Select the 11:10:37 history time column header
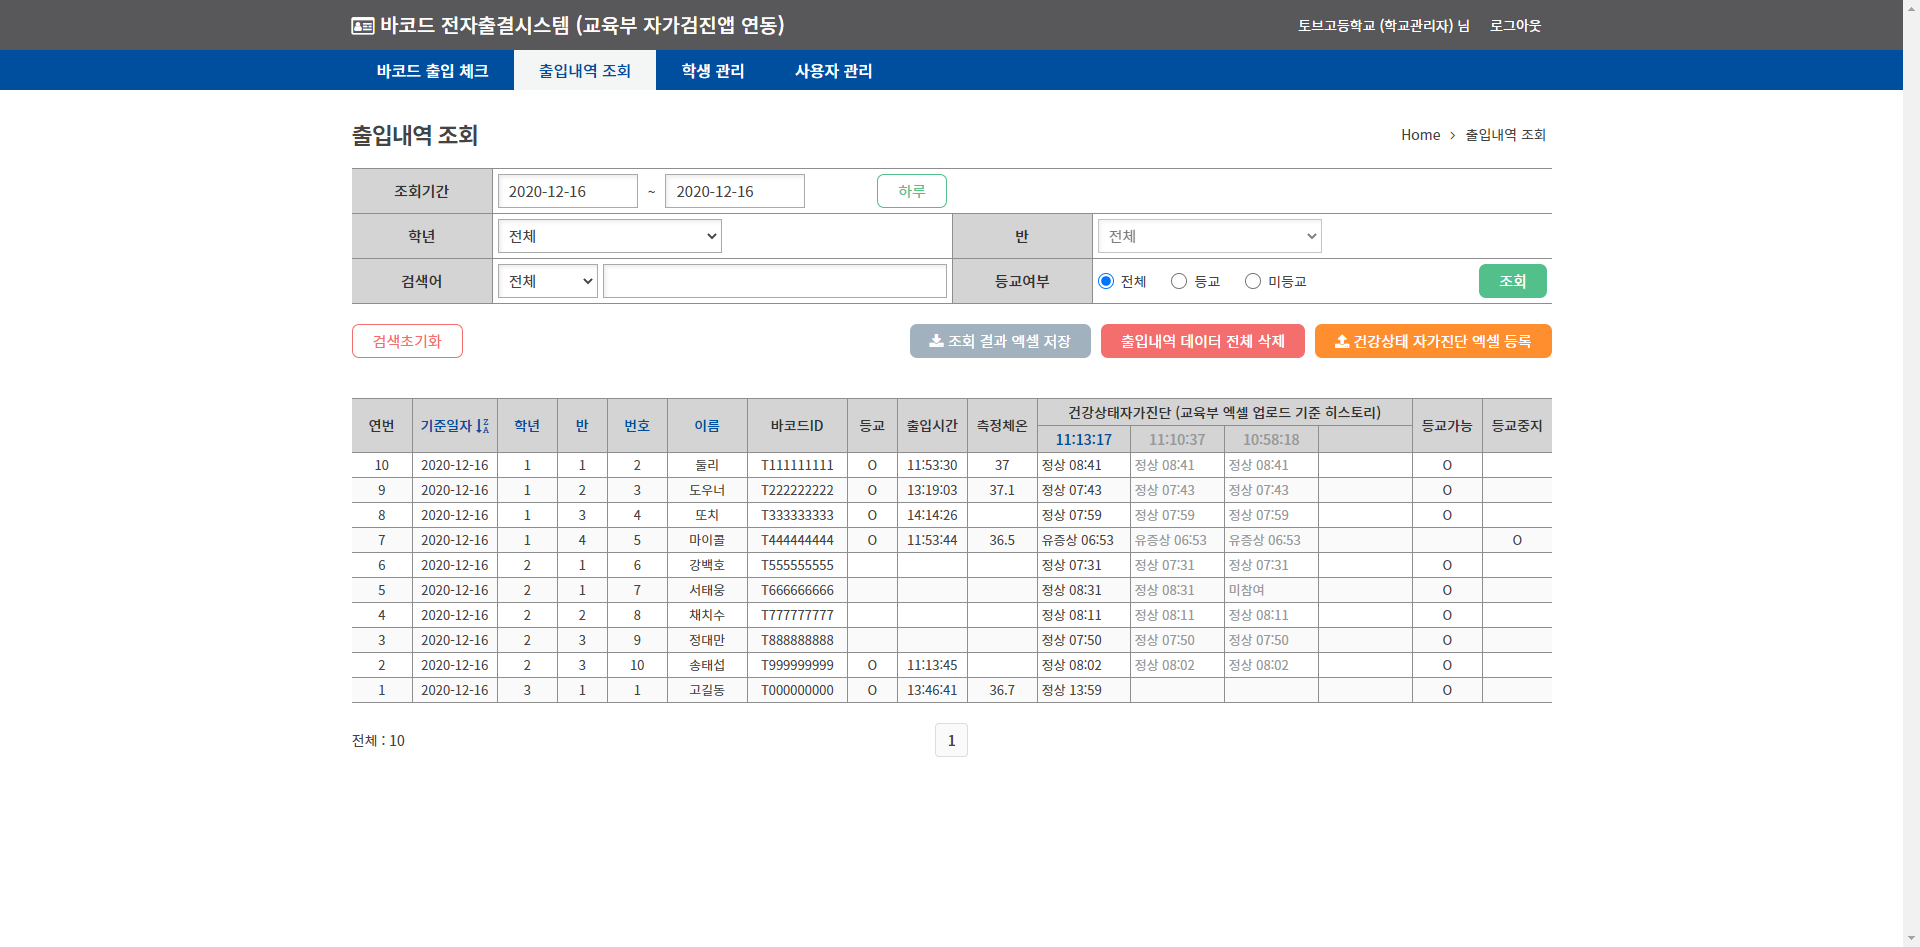 pos(1177,440)
